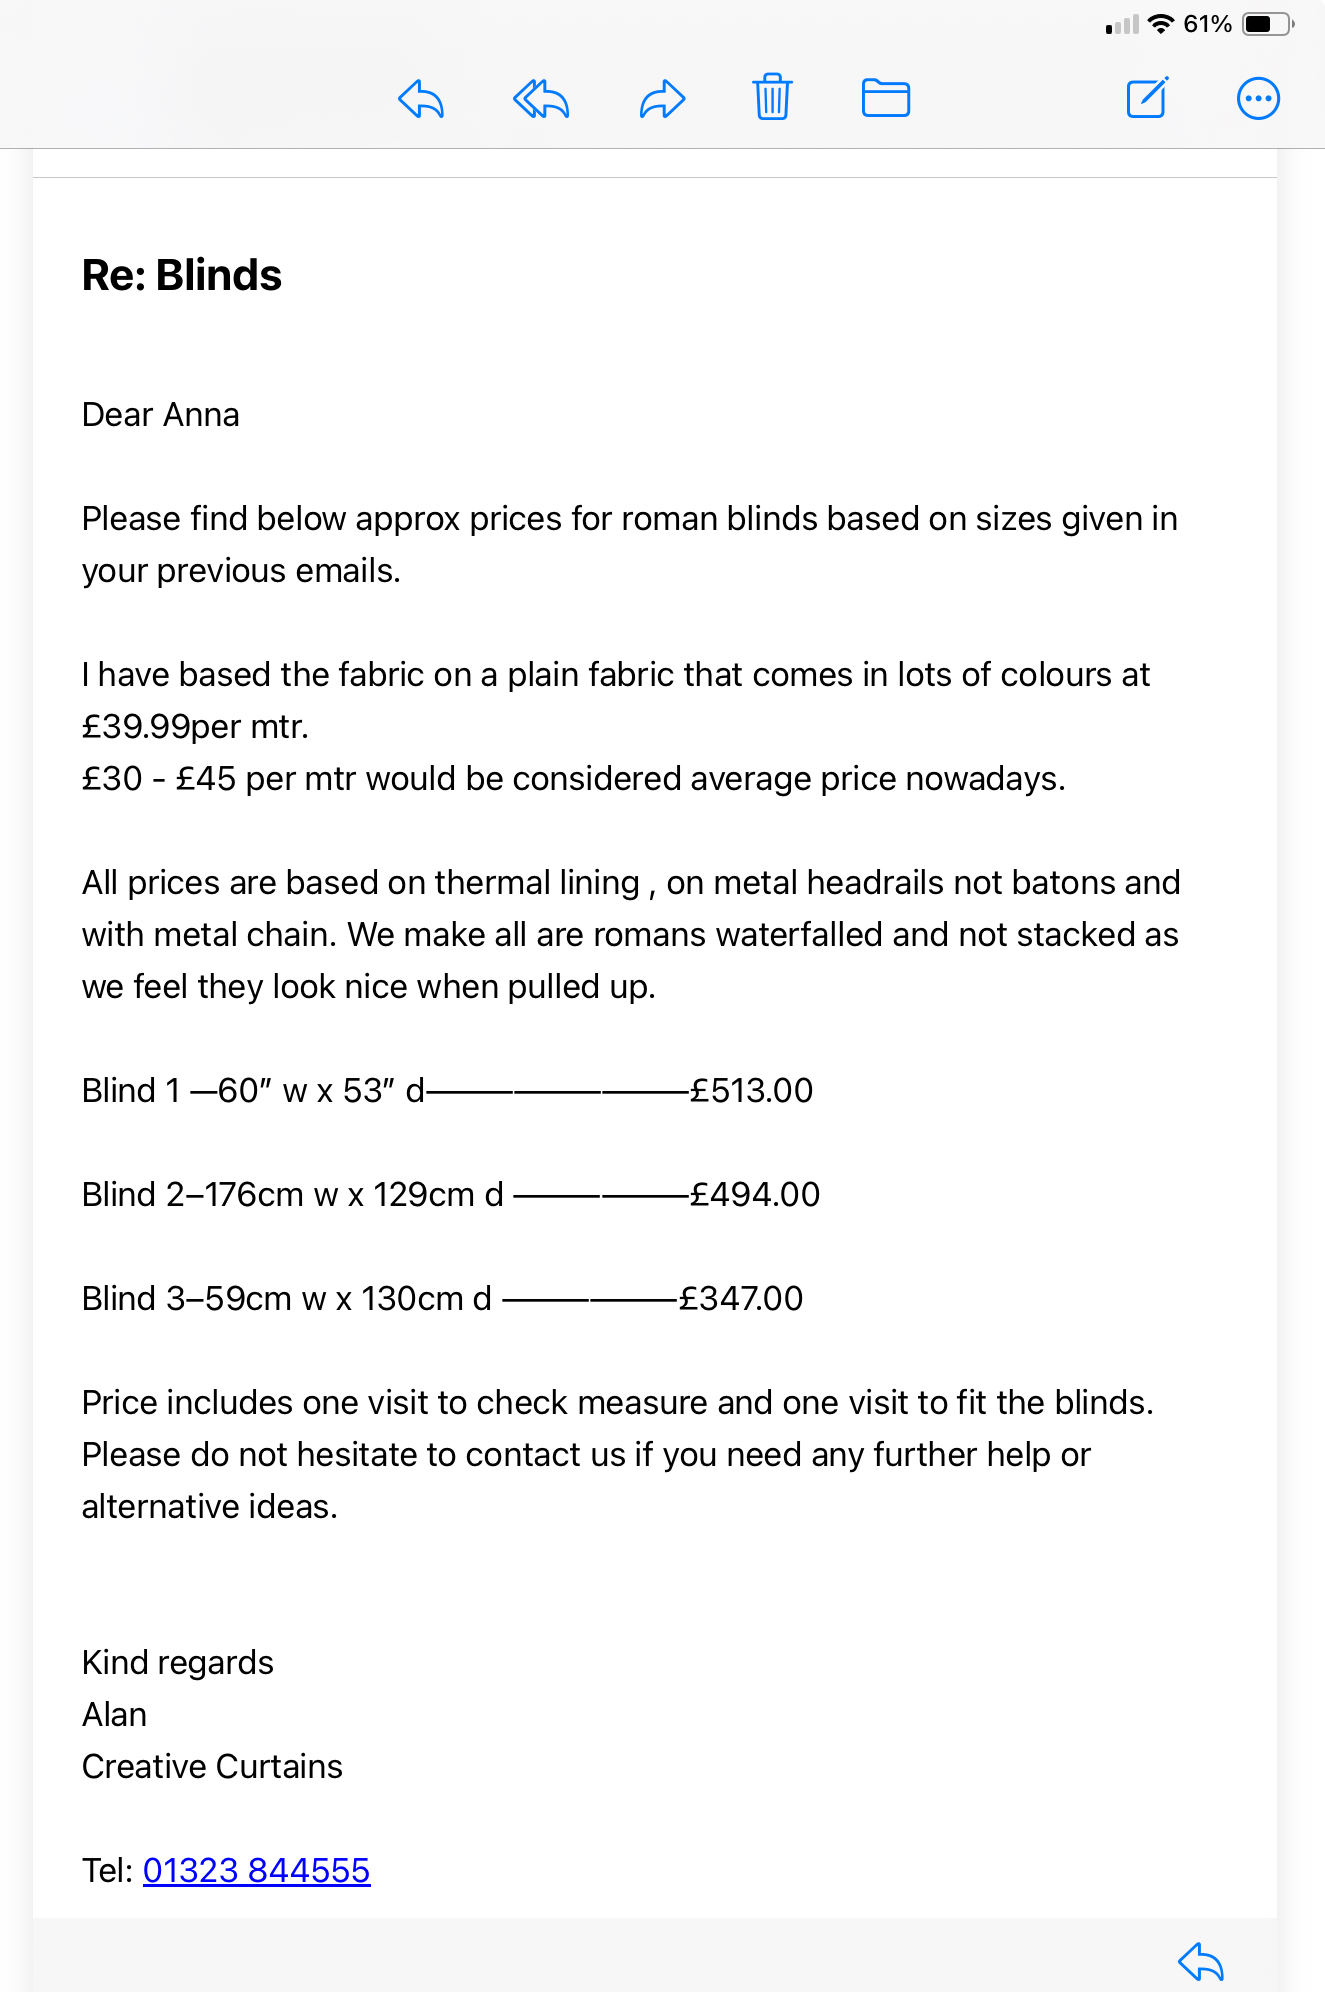This screenshot has width=1325, height=1992.
Task: Tap the Reply All double-arrow icon
Action: (541, 99)
